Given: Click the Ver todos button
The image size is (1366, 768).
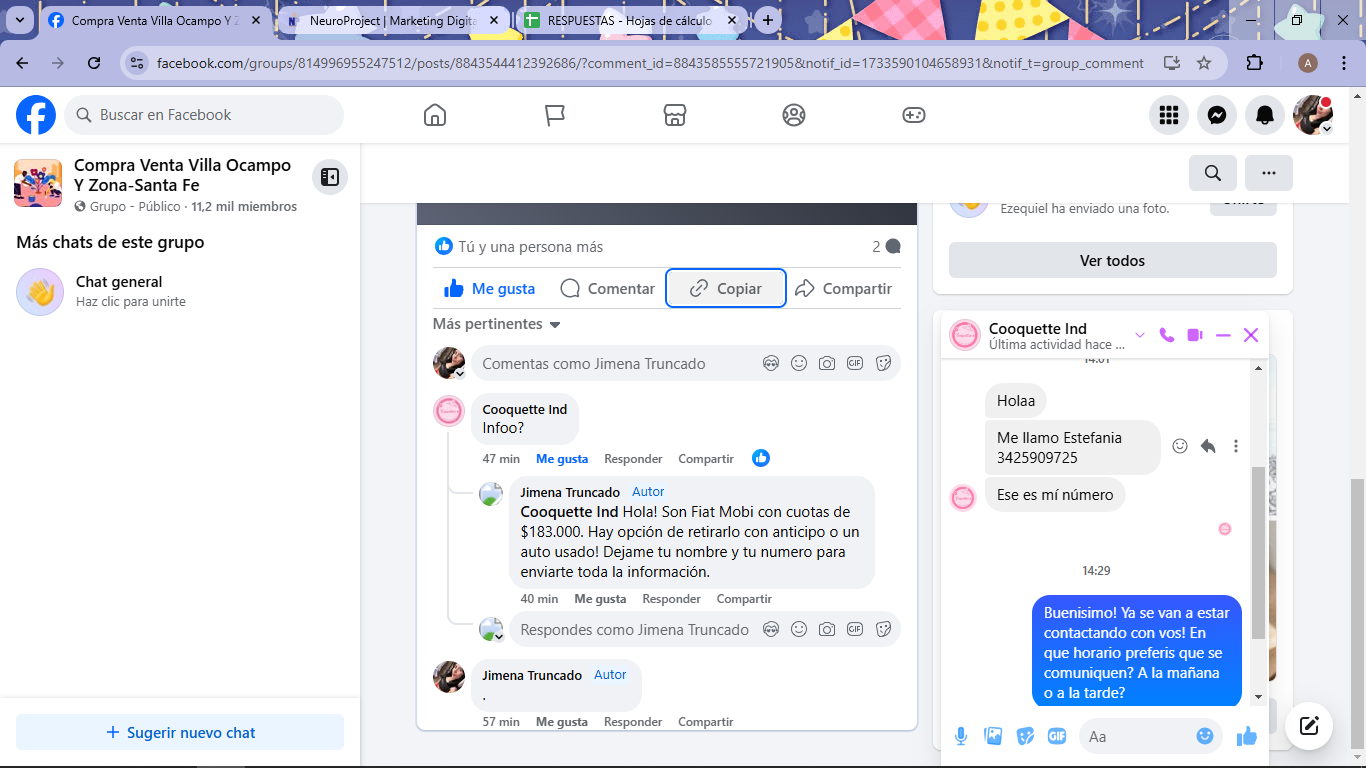Looking at the screenshot, I should [1112, 260].
